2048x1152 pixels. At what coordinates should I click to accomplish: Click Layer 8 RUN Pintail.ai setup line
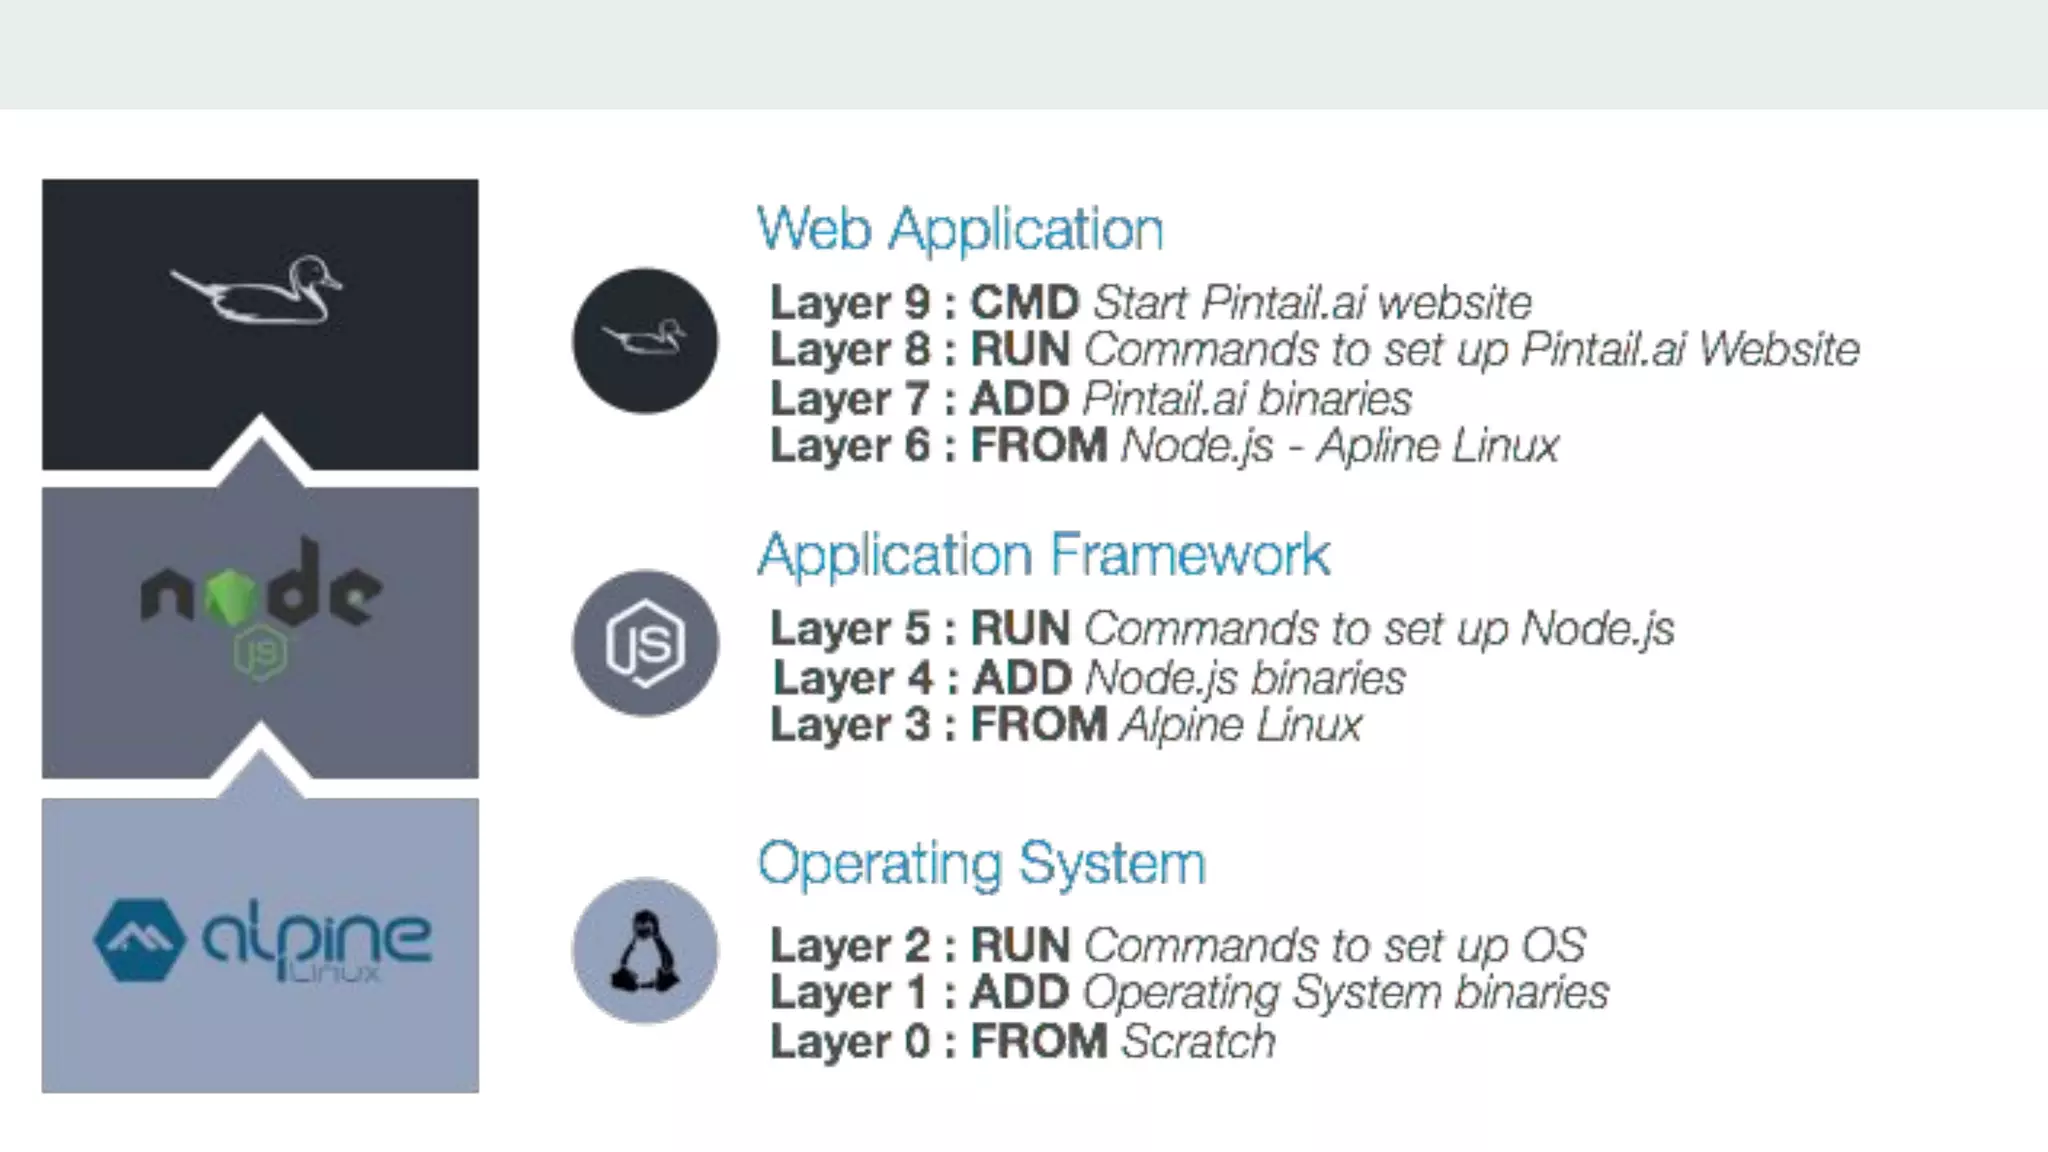click(1314, 350)
